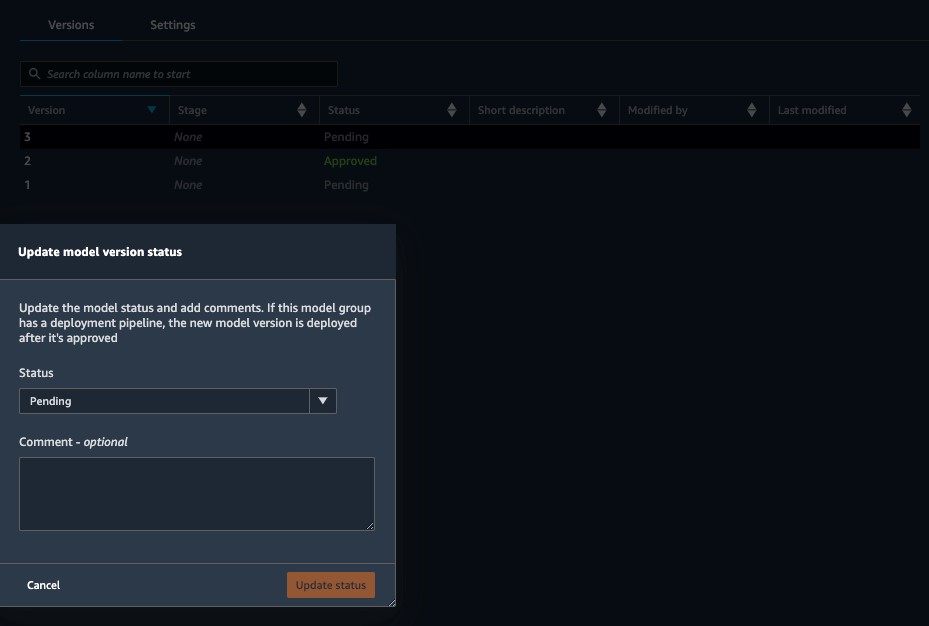This screenshot has height=626, width=929.
Task: Grab the comment box resize handle
Action: pyautogui.click(x=370, y=526)
